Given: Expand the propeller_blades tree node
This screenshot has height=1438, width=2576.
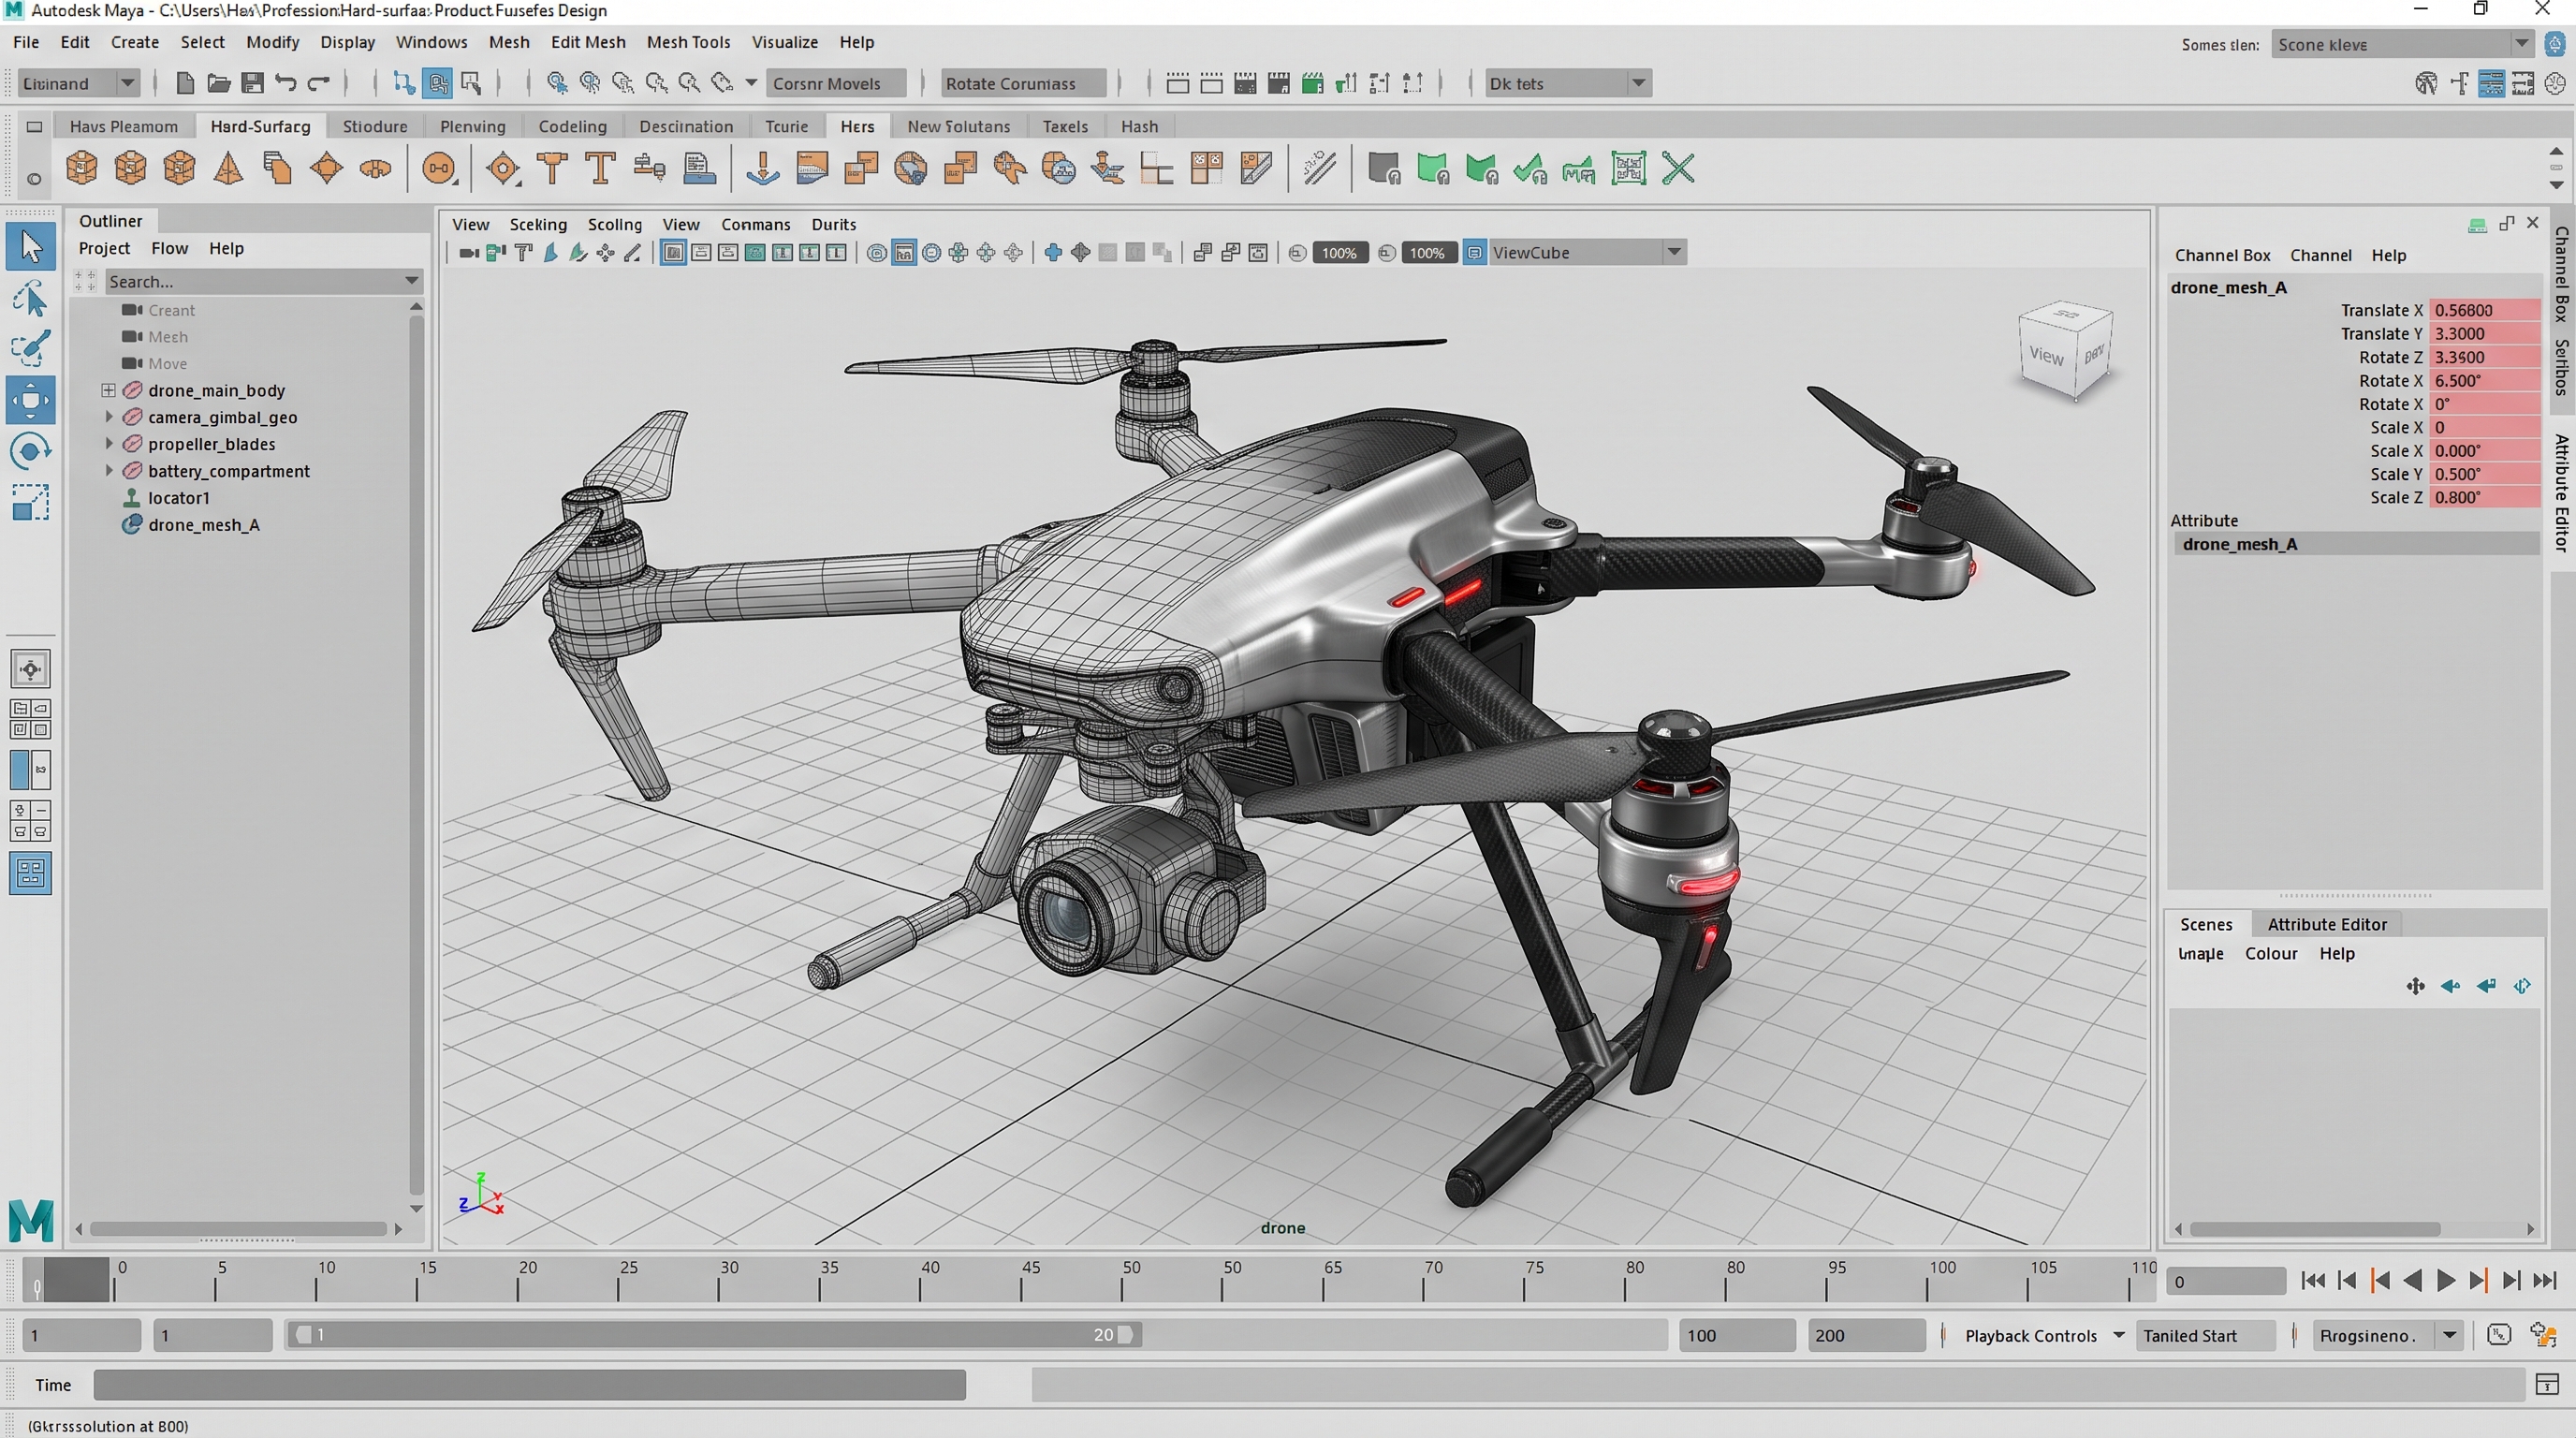Looking at the screenshot, I should click(109, 444).
